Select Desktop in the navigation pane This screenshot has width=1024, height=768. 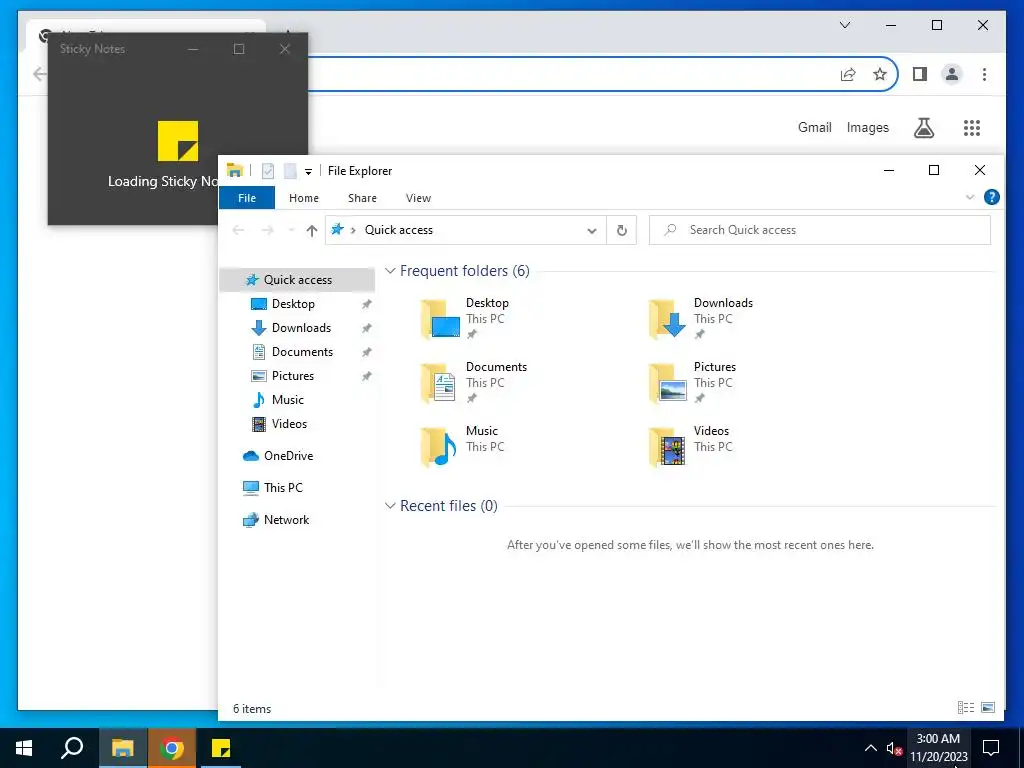tap(293, 304)
